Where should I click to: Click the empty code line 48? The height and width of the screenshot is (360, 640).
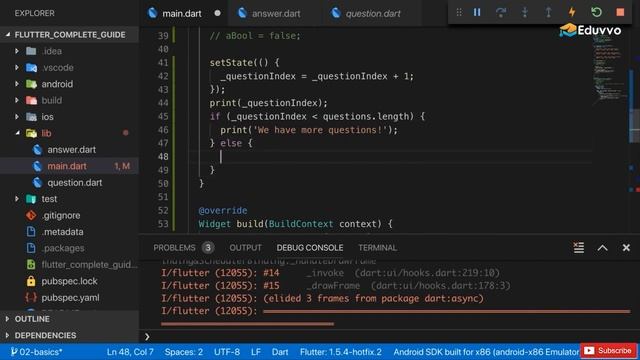click(x=392, y=157)
